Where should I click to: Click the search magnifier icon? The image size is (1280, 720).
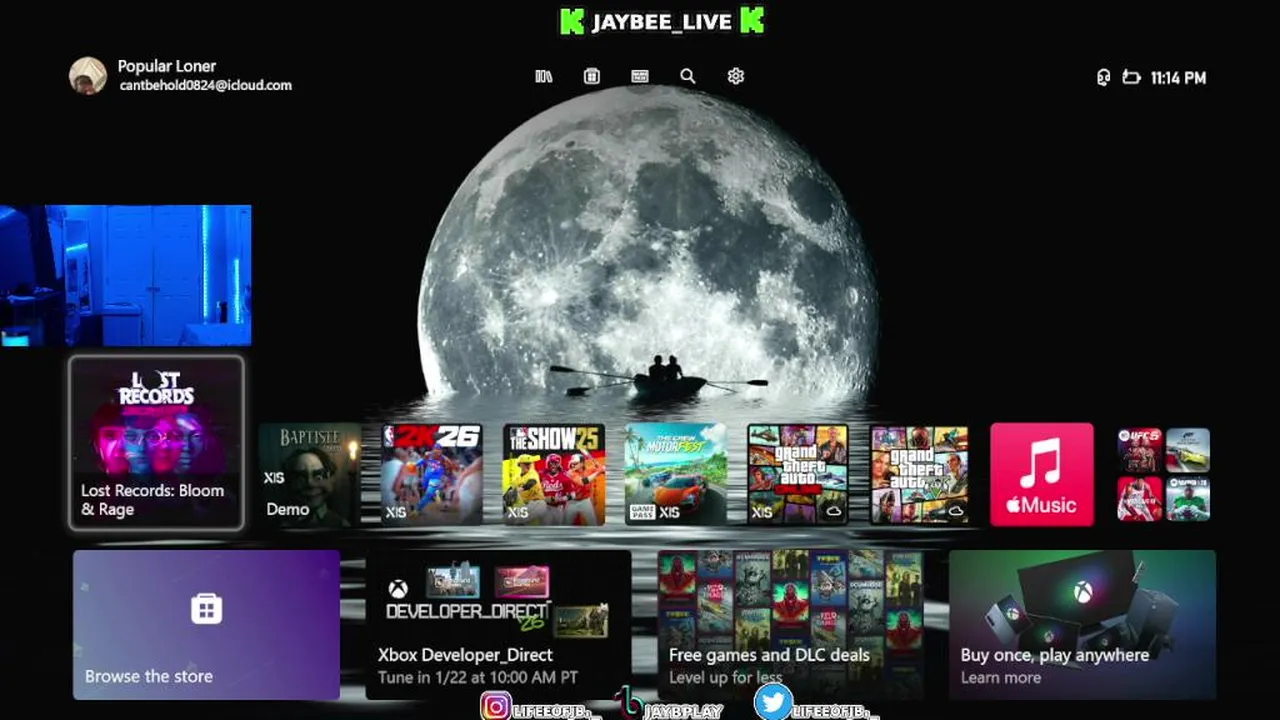point(688,76)
